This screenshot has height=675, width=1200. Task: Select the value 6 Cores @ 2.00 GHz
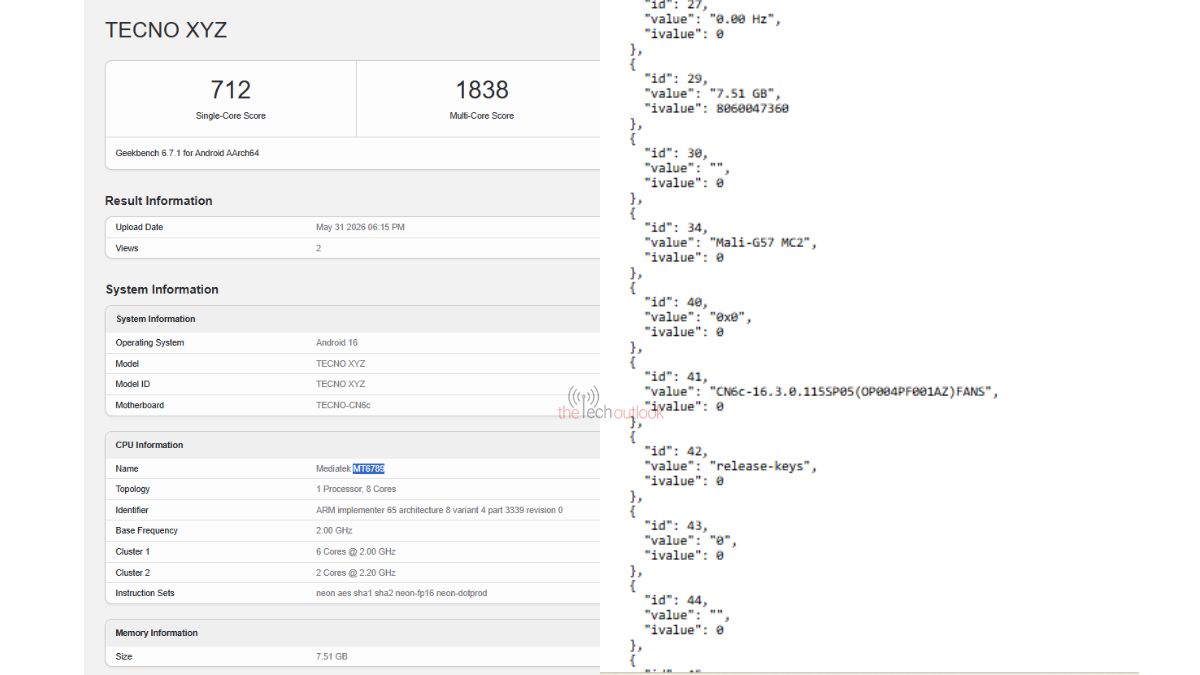coord(356,552)
